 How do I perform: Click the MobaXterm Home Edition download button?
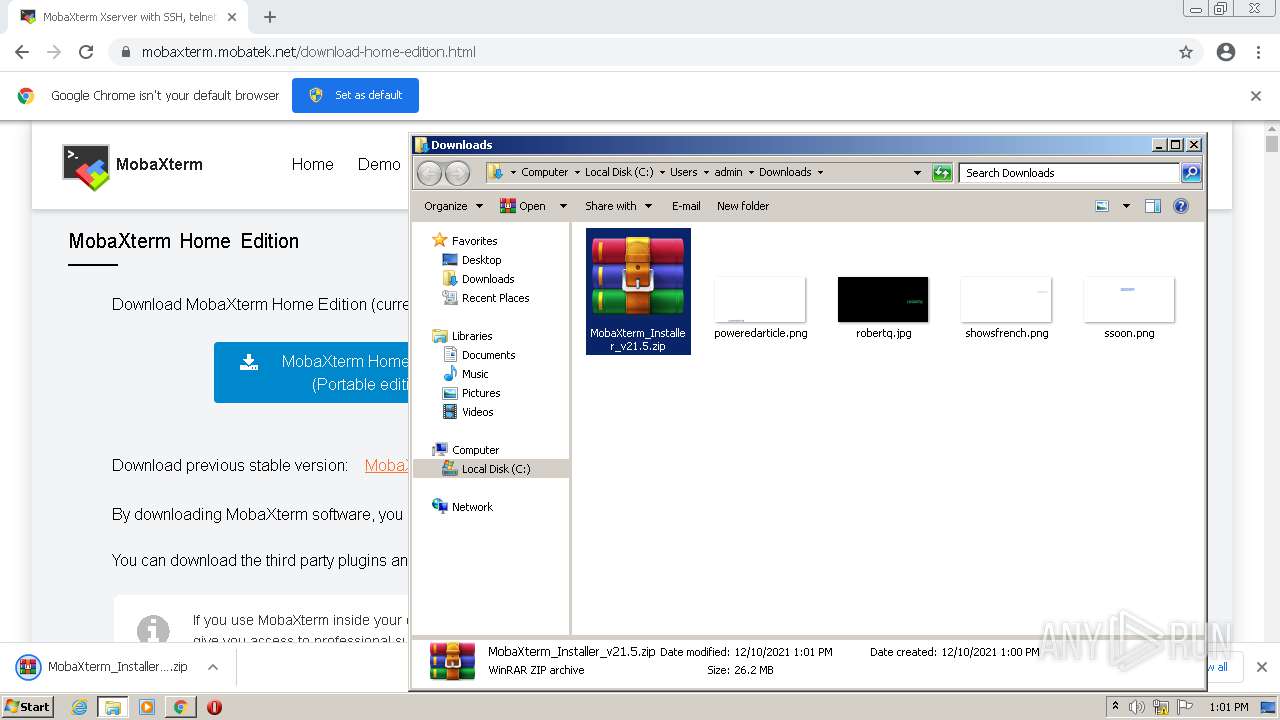pyautogui.click(x=311, y=372)
